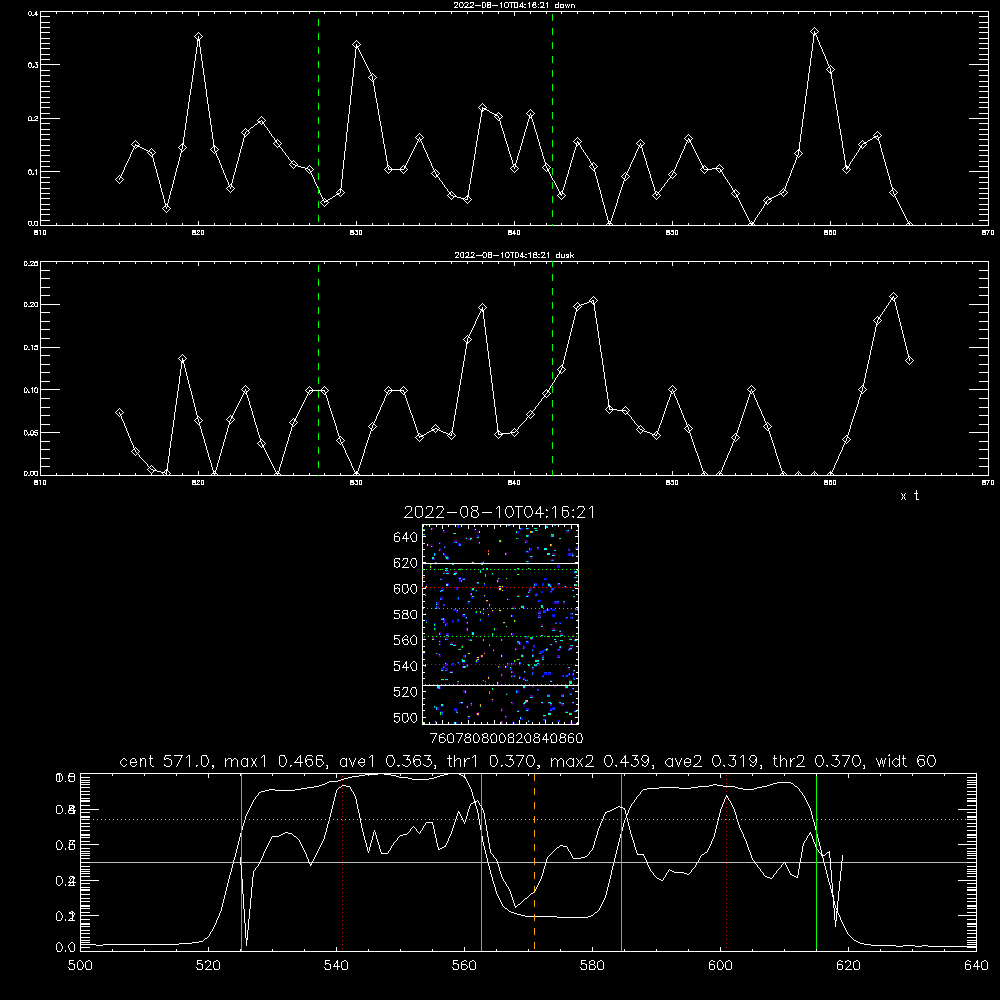Click the 'max2 0.439' value in stats line
1000x1000 pixels.
pos(601,761)
